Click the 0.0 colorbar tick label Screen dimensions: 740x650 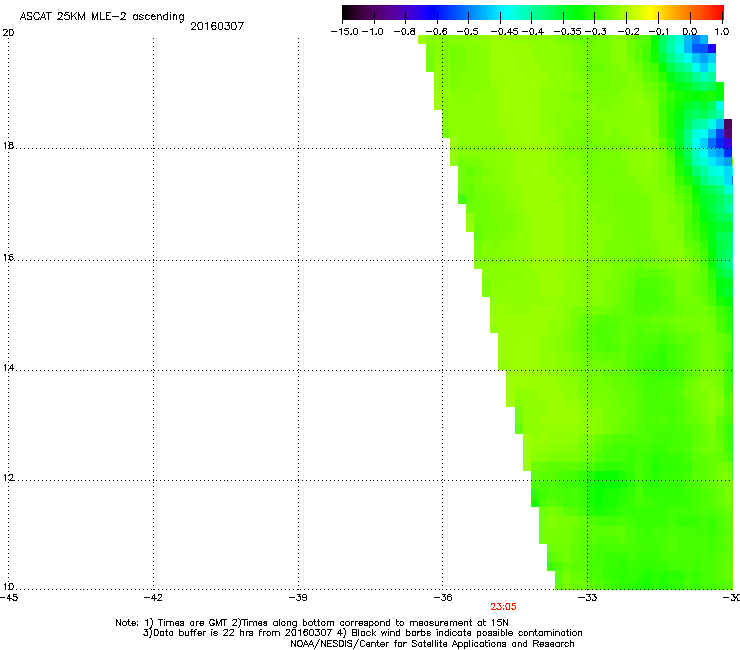(x=690, y=32)
